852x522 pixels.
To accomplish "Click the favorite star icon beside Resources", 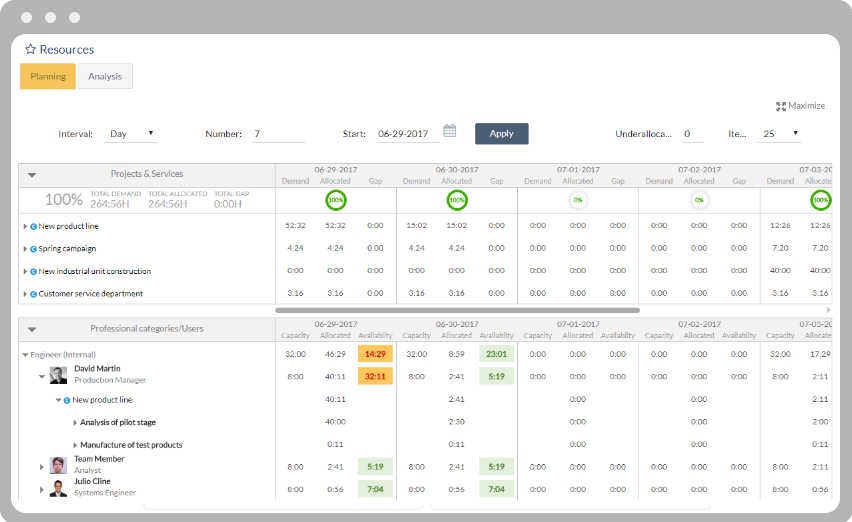I will (30, 49).
